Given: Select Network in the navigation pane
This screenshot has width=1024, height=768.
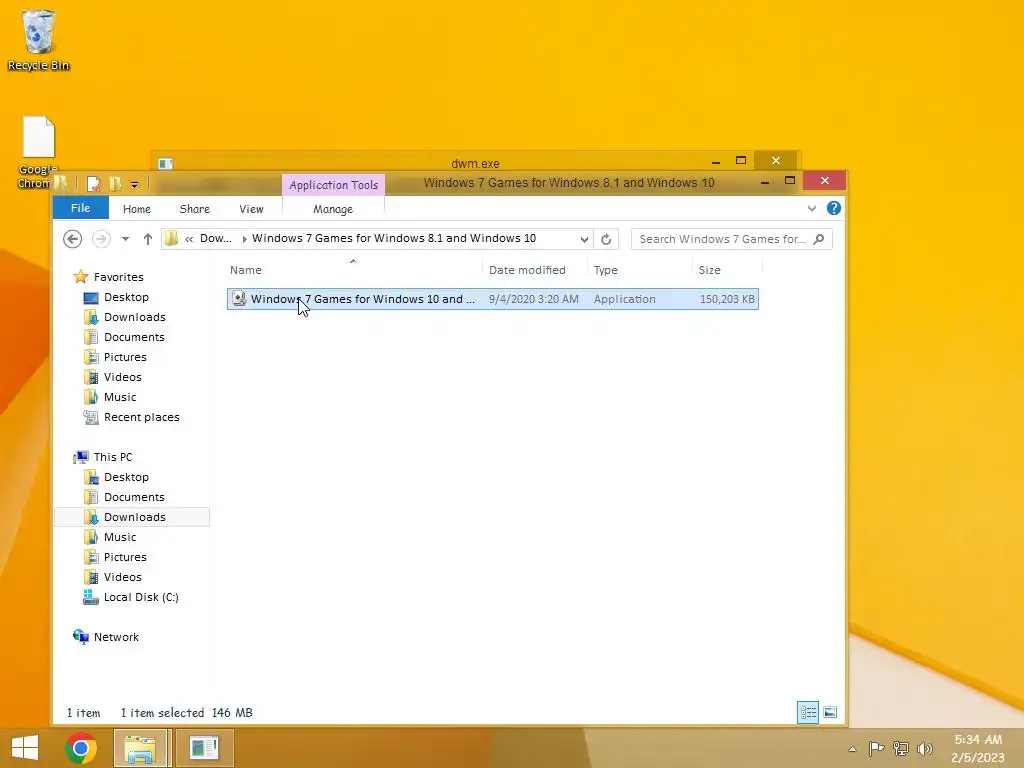Looking at the screenshot, I should (116, 637).
